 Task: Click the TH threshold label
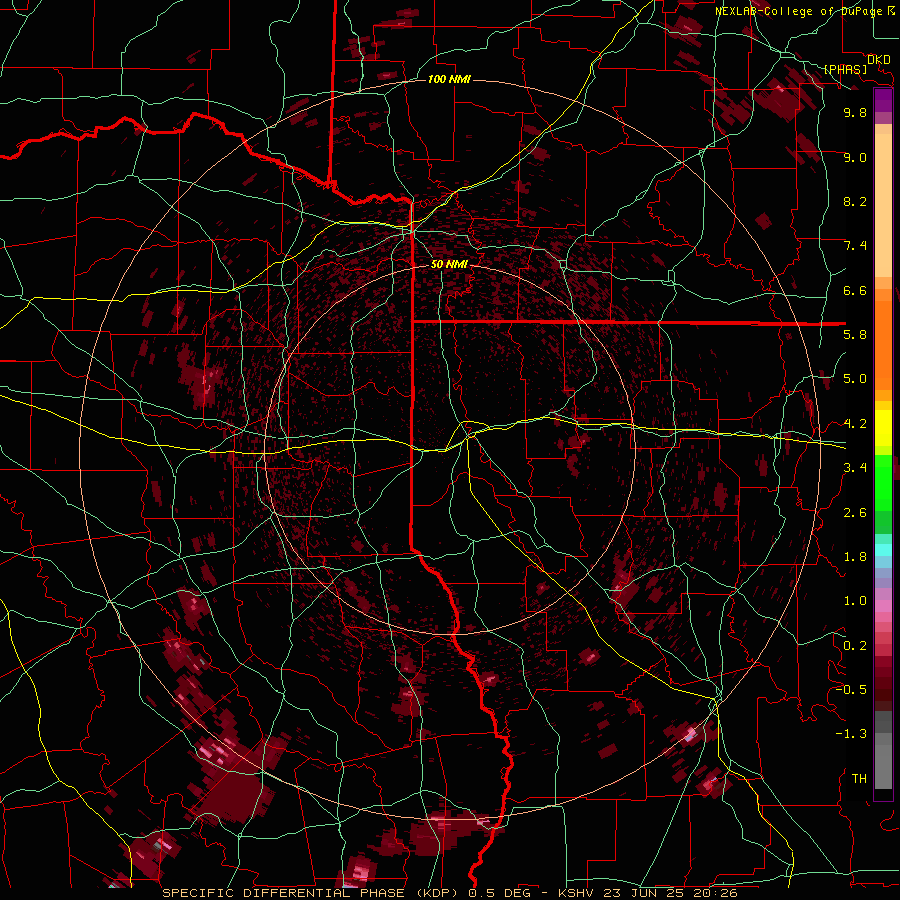click(x=859, y=779)
